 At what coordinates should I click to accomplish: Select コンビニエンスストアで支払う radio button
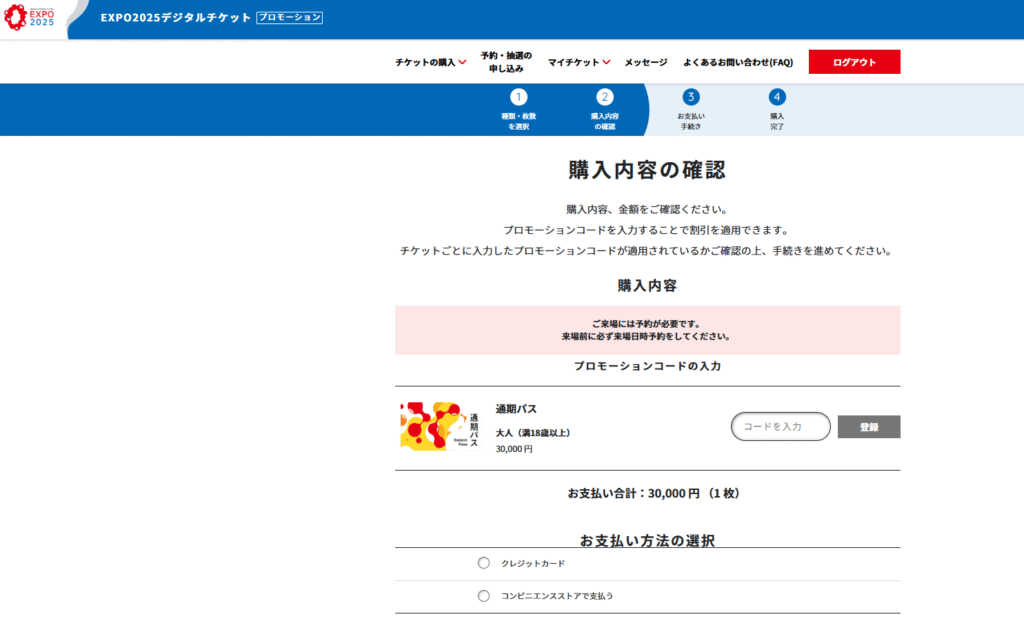pyautogui.click(x=483, y=596)
